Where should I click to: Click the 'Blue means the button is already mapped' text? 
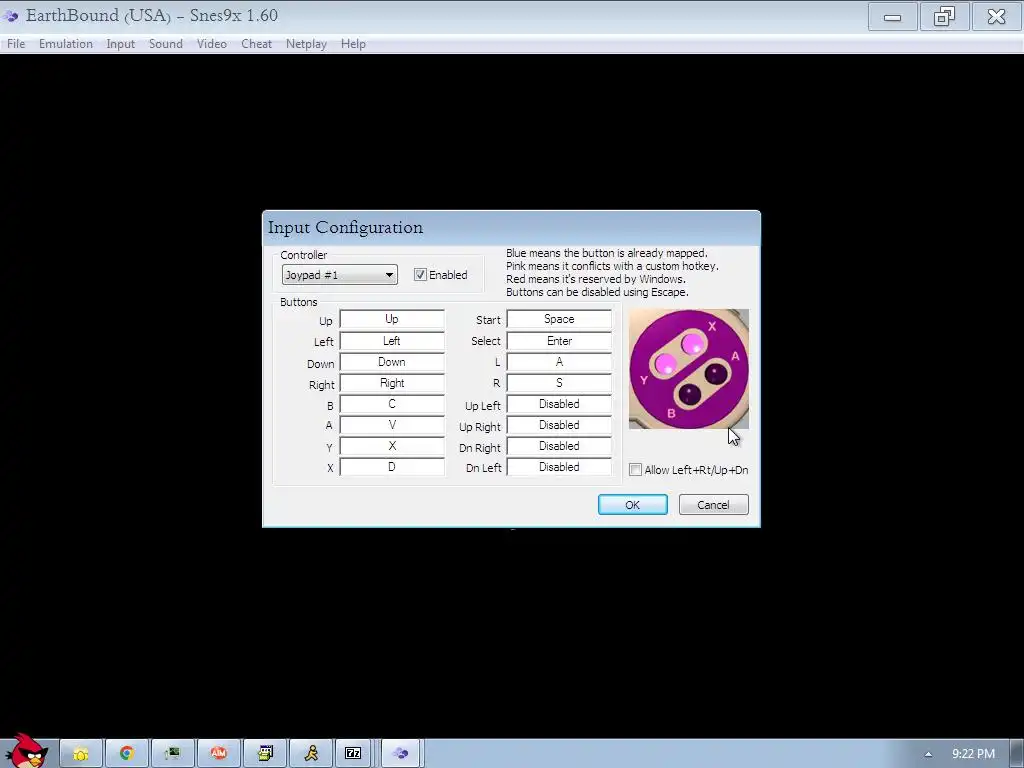(x=607, y=253)
